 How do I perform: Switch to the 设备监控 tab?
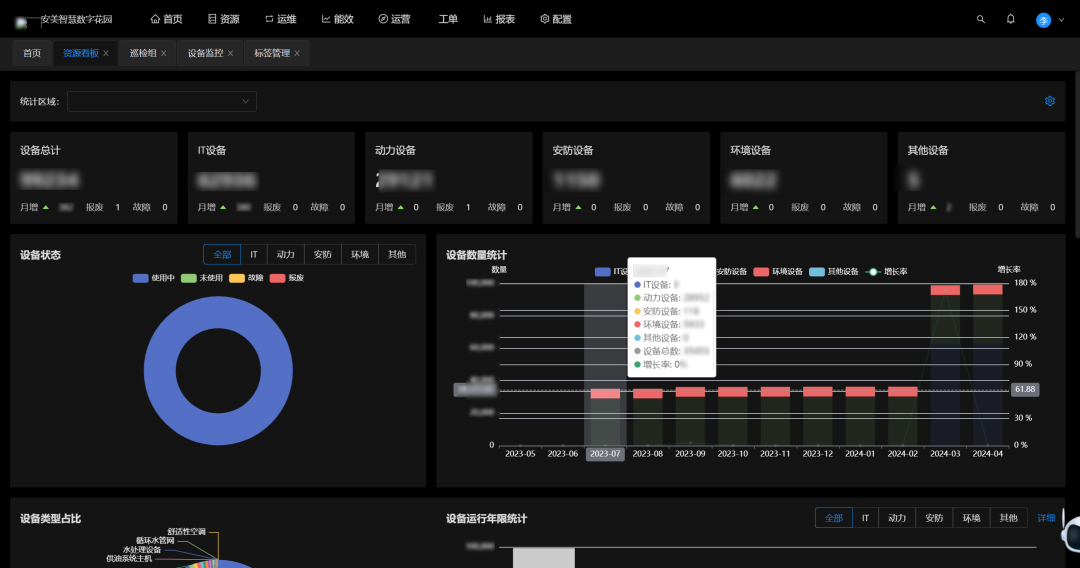205,53
